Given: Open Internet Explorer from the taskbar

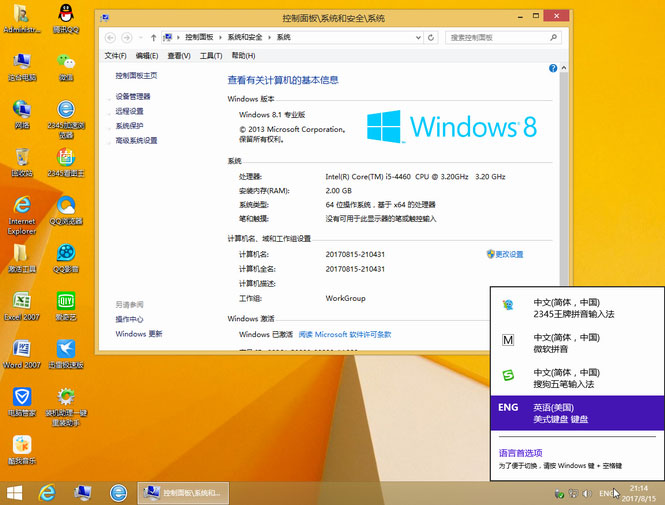Looking at the screenshot, I should pos(47,493).
